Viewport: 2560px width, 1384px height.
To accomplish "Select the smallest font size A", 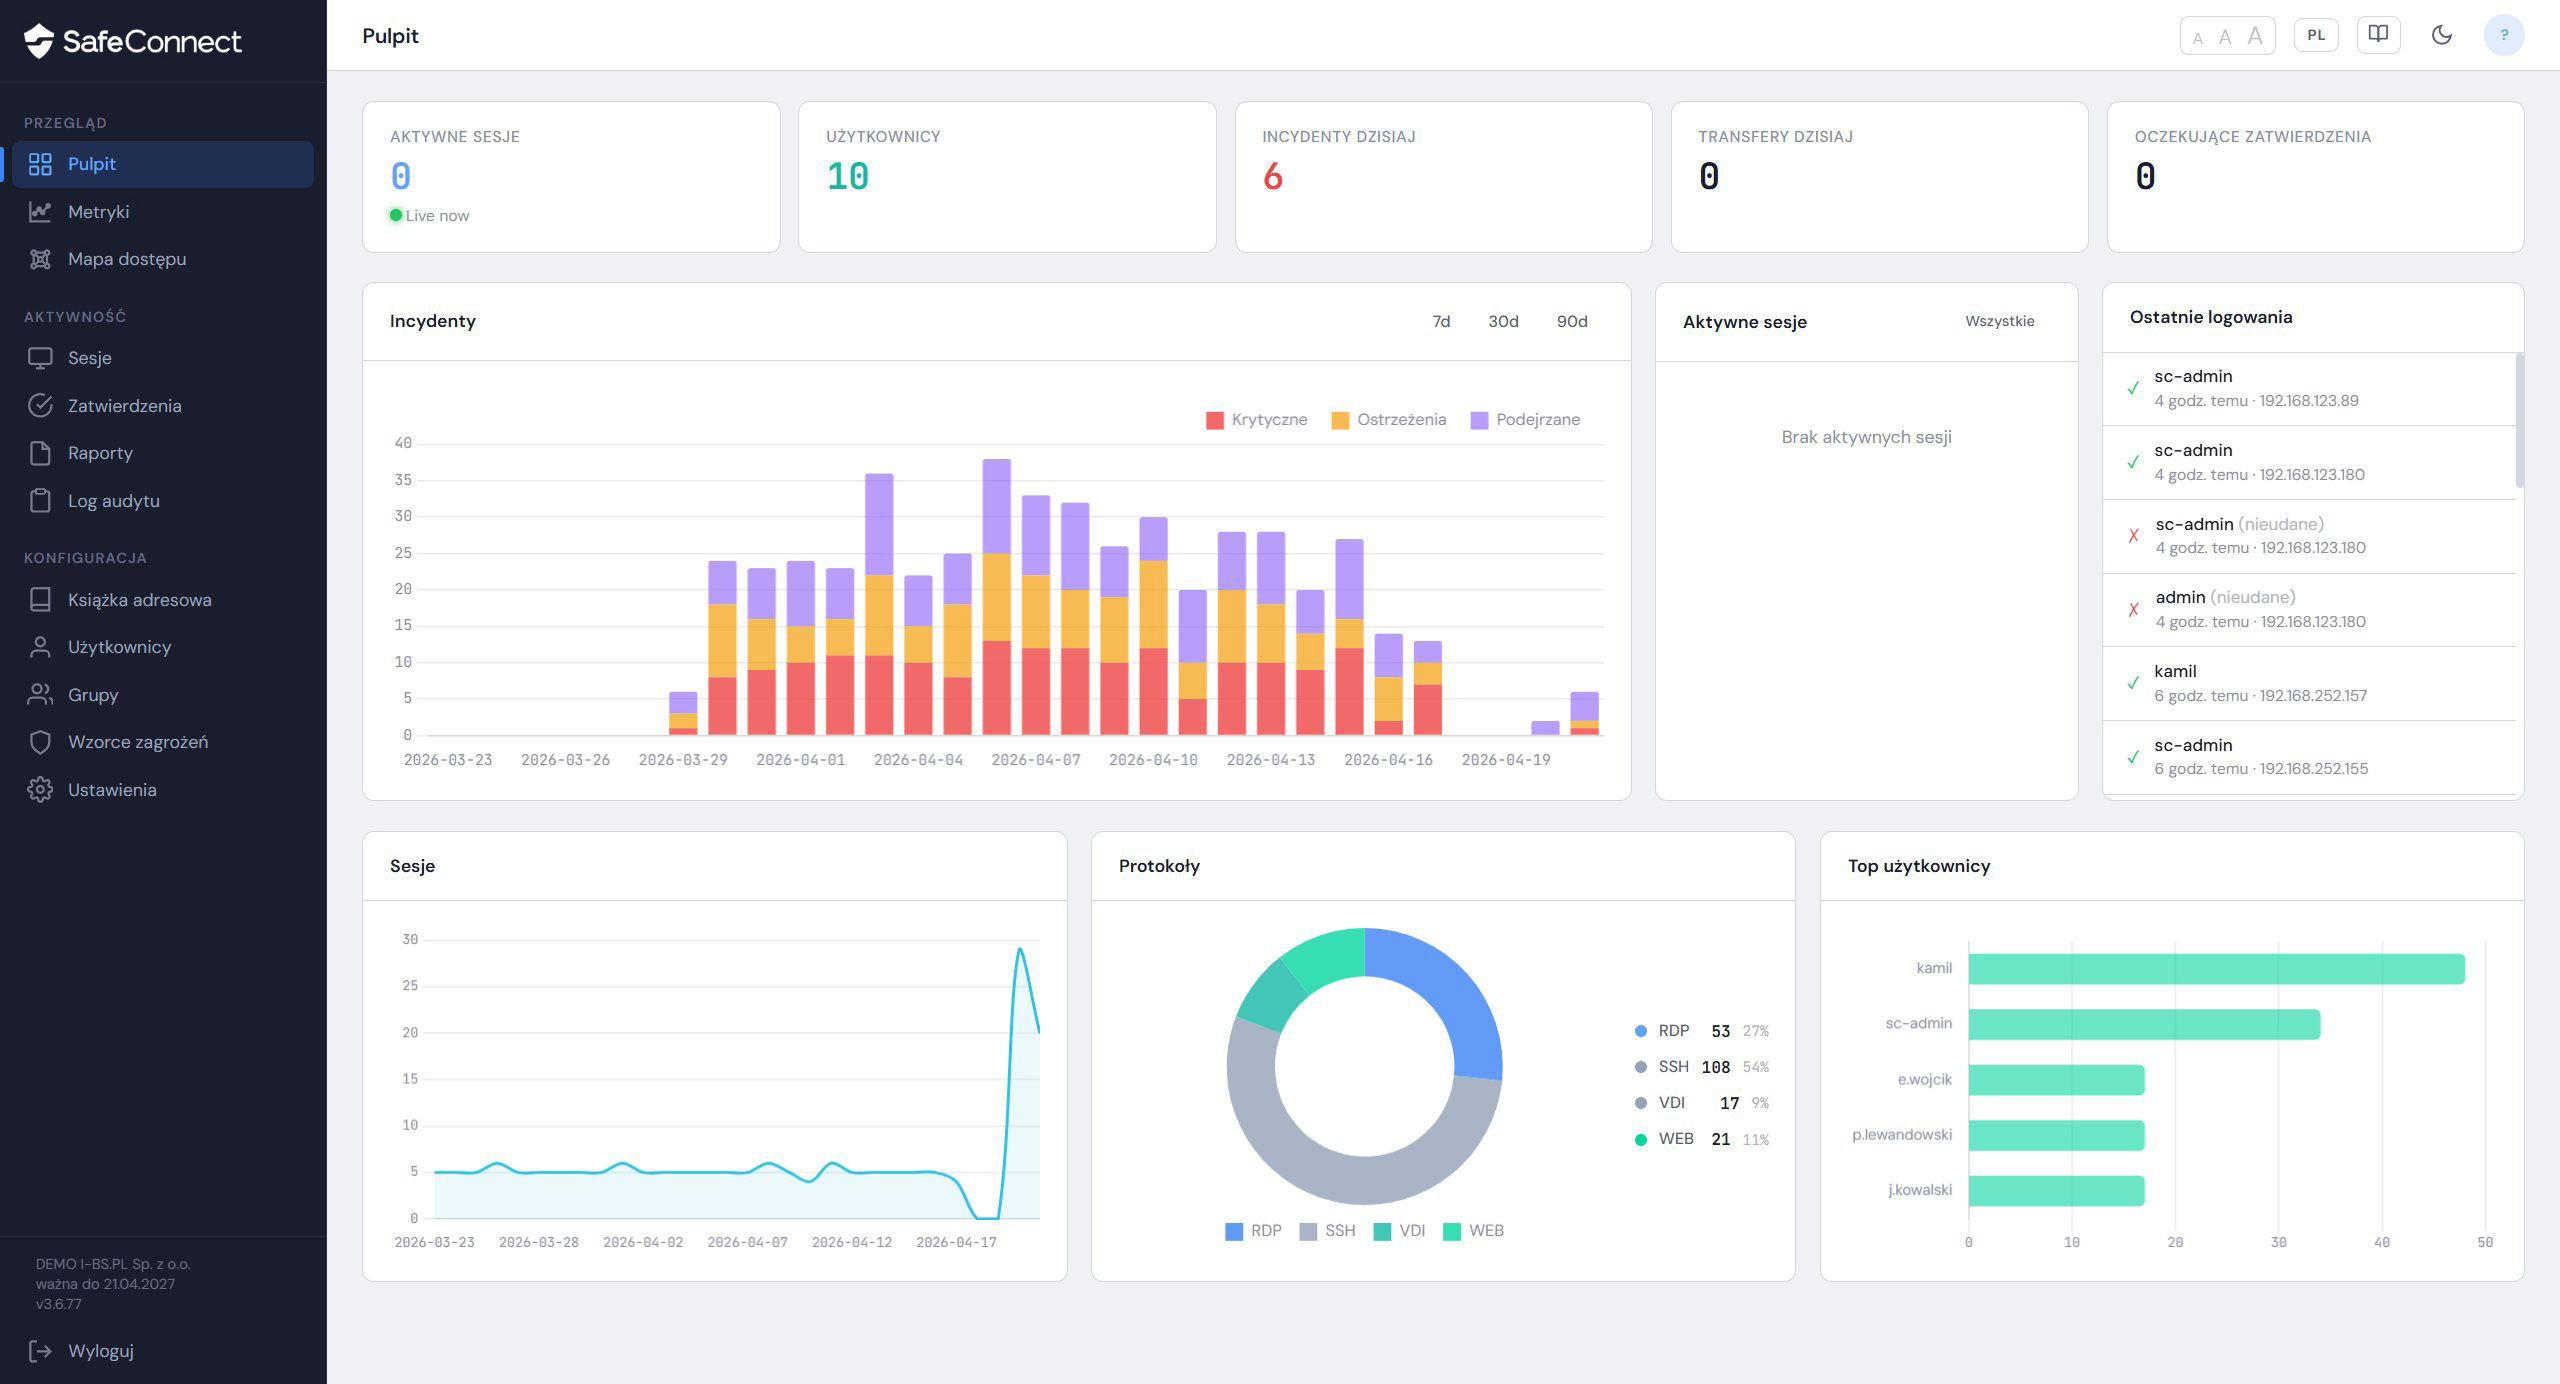I will click(2197, 38).
